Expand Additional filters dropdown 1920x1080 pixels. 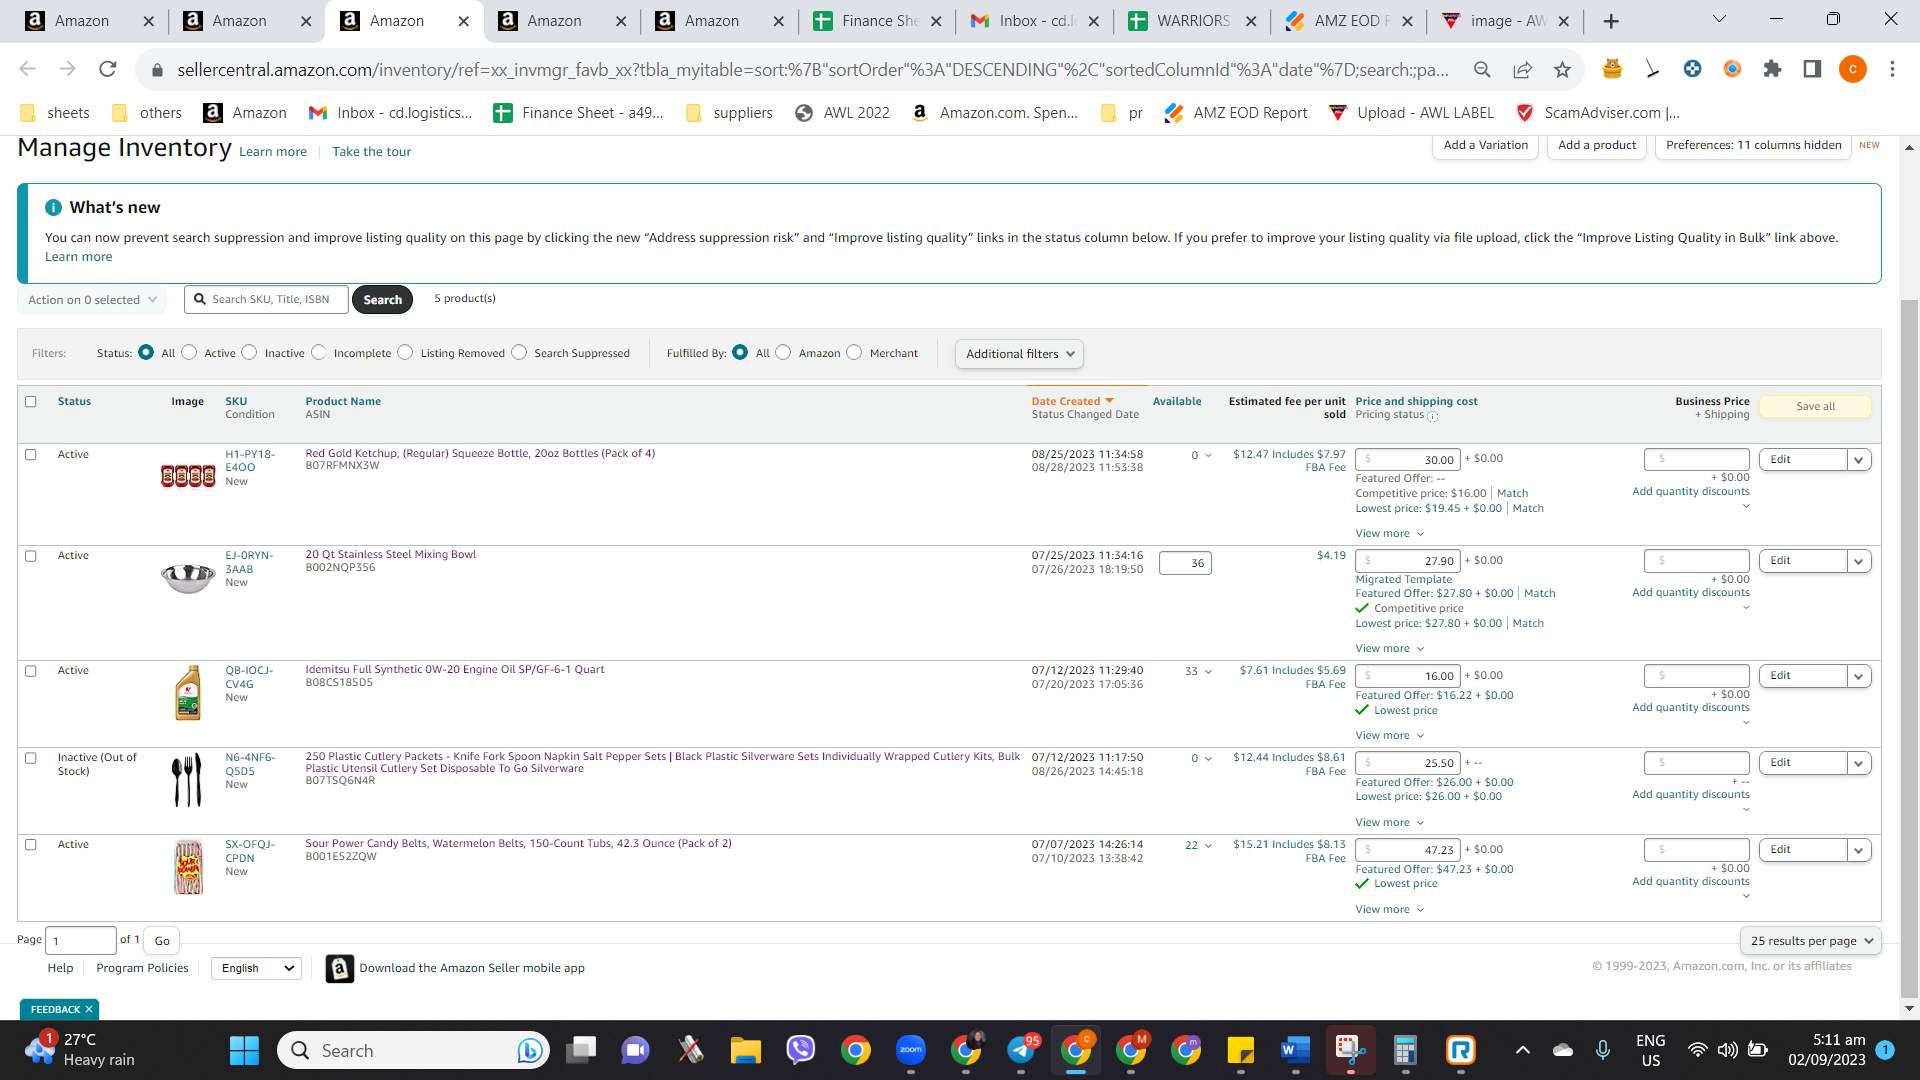(x=1019, y=354)
